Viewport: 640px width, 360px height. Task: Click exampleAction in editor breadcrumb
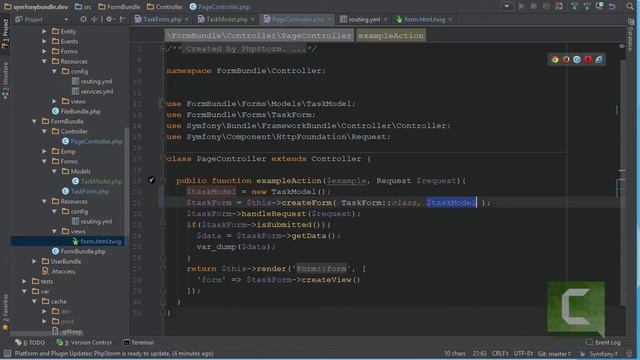(x=391, y=36)
